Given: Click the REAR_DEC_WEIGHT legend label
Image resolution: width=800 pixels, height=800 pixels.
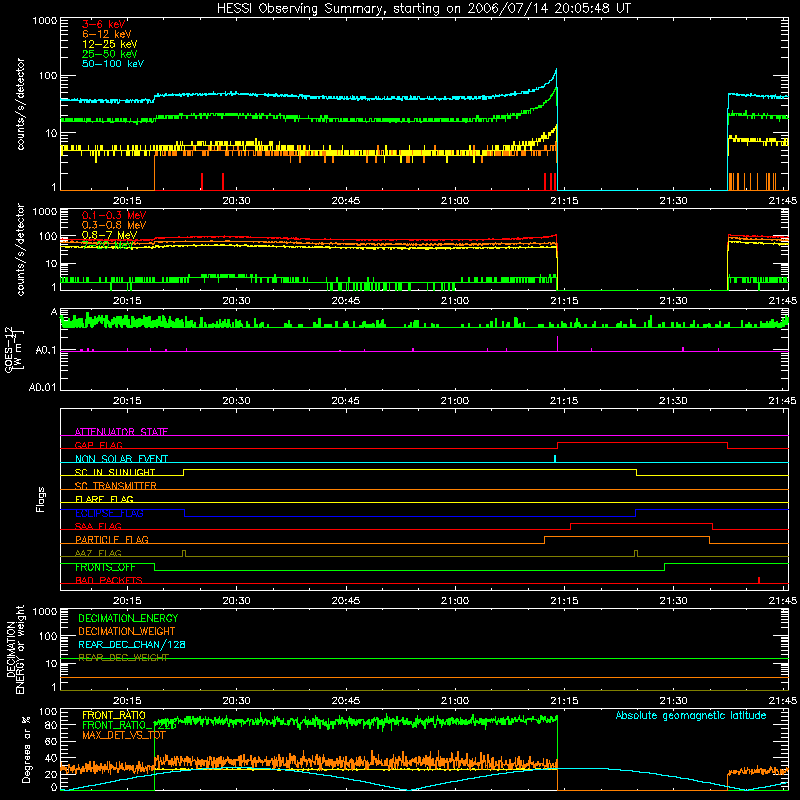Looking at the screenshot, I should click(123, 658).
